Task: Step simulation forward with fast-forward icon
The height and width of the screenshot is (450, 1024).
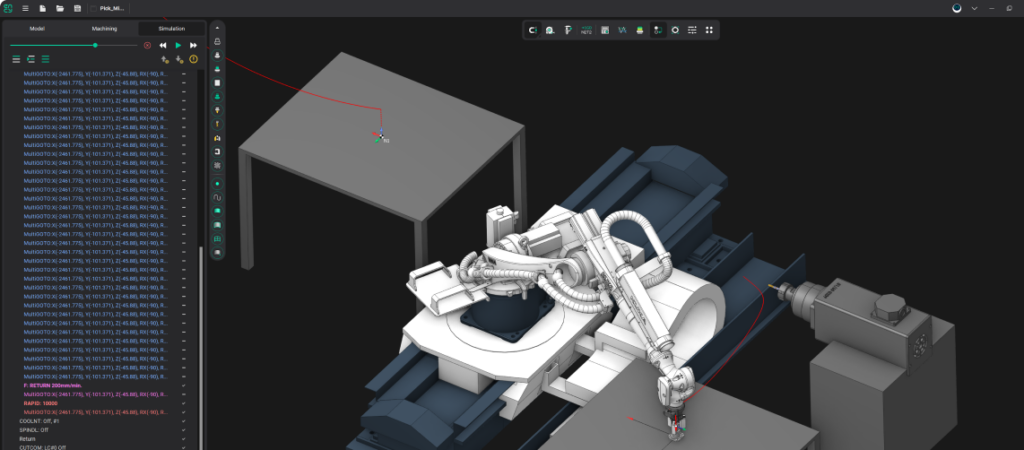Action: 193,45
